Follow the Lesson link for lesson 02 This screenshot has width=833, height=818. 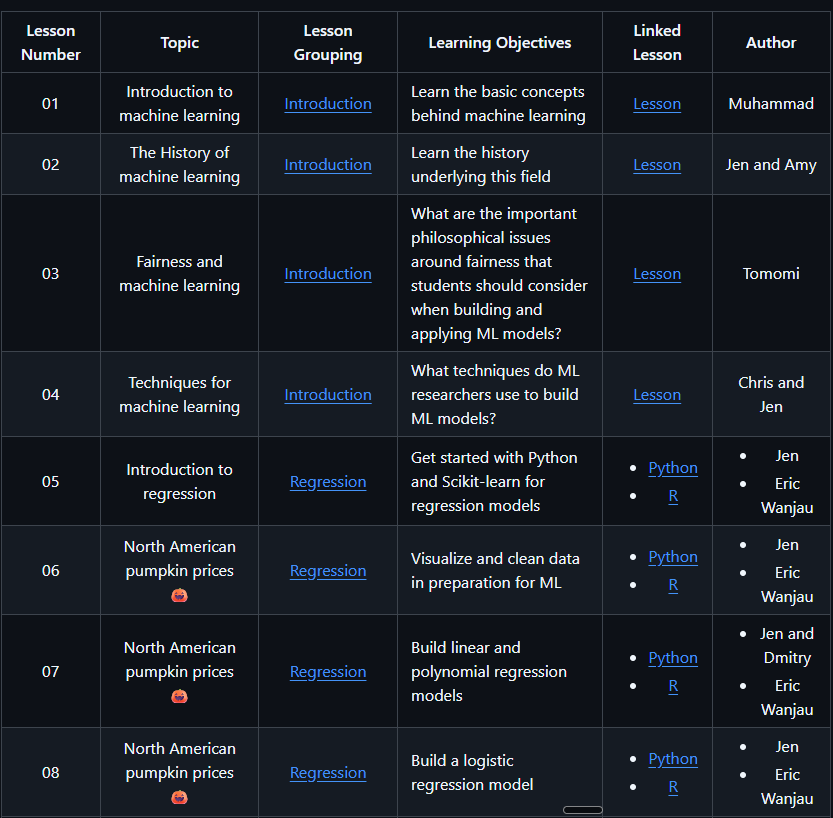click(657, 165)
